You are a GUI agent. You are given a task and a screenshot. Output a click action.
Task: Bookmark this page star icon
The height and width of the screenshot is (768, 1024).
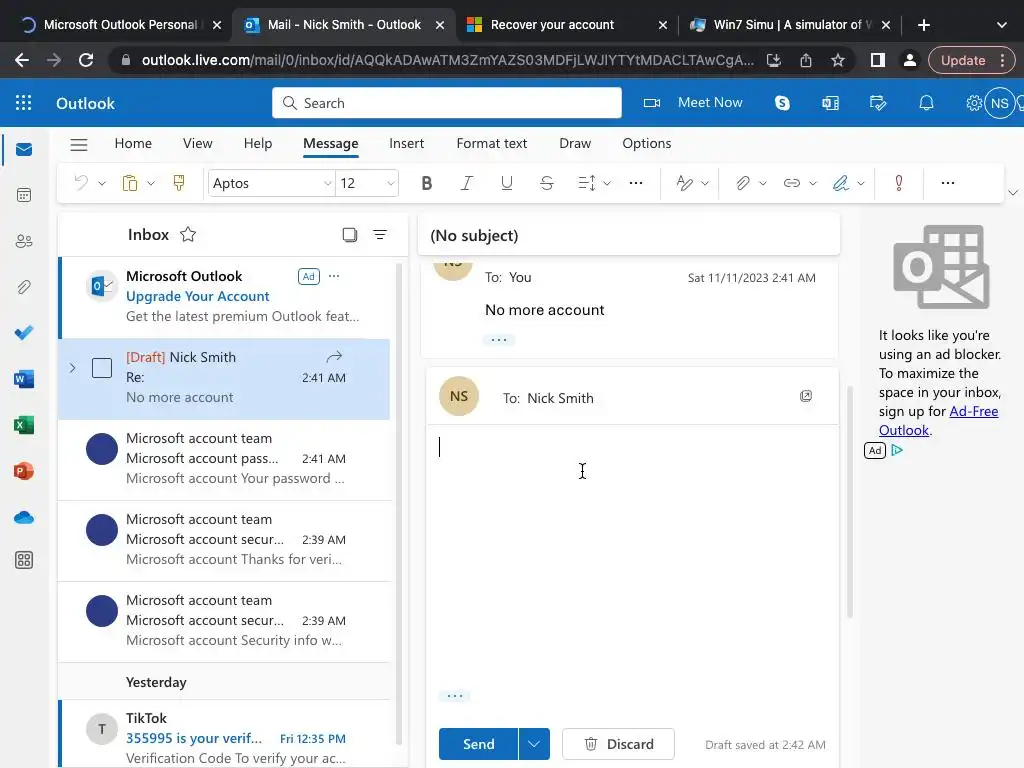838,61
